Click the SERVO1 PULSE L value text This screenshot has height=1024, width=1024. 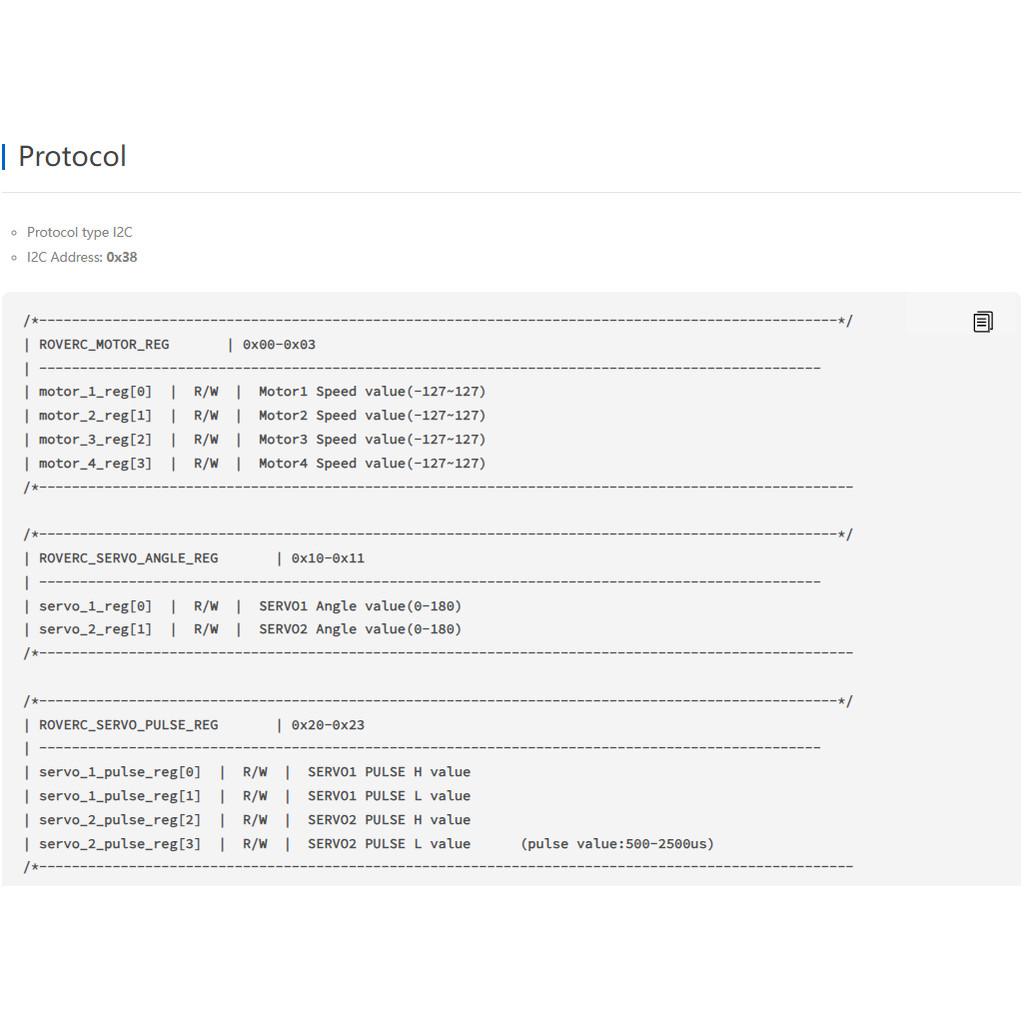coord(389,796)
